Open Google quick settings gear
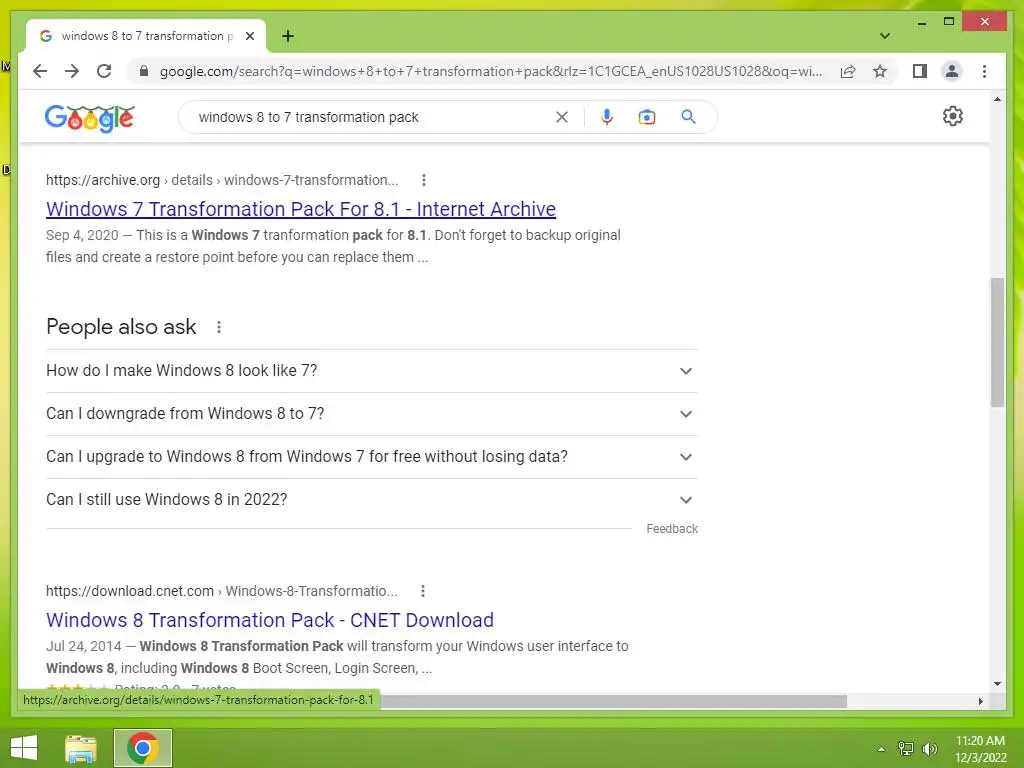This screenshot has height=768, width=1024. (x=953, y=116)
